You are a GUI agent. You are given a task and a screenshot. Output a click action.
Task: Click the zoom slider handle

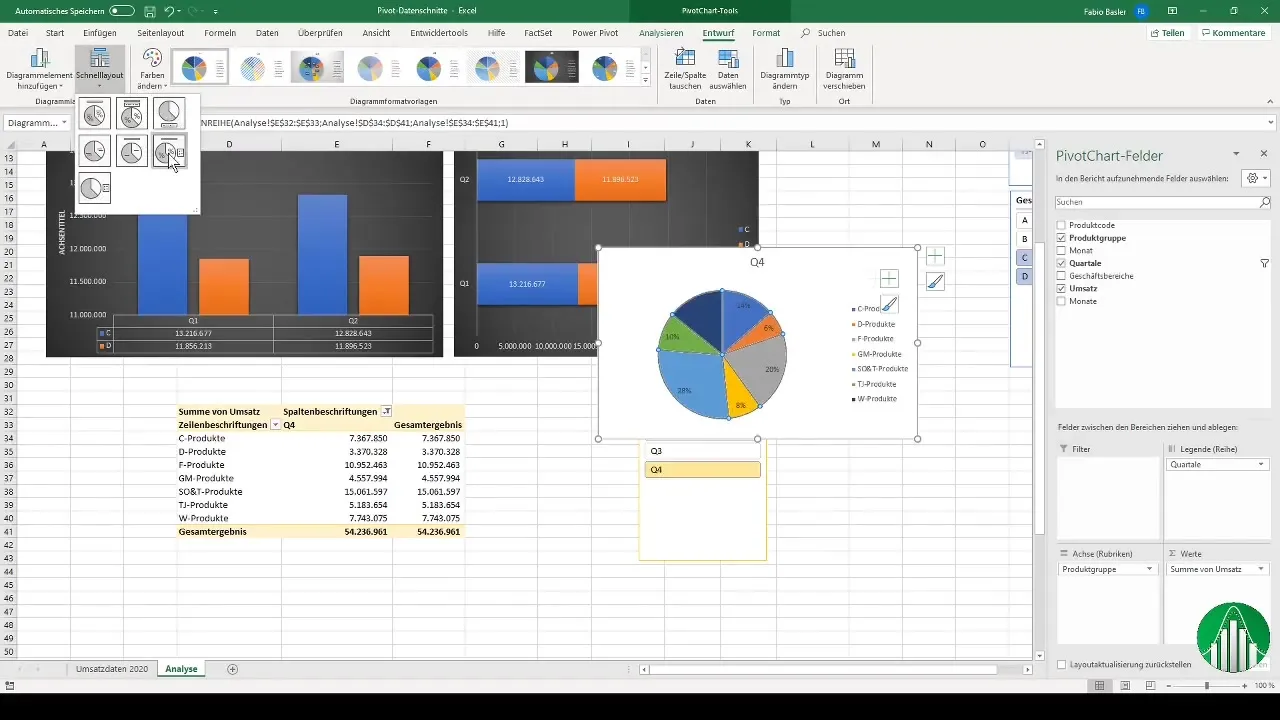pos(1207,686)
